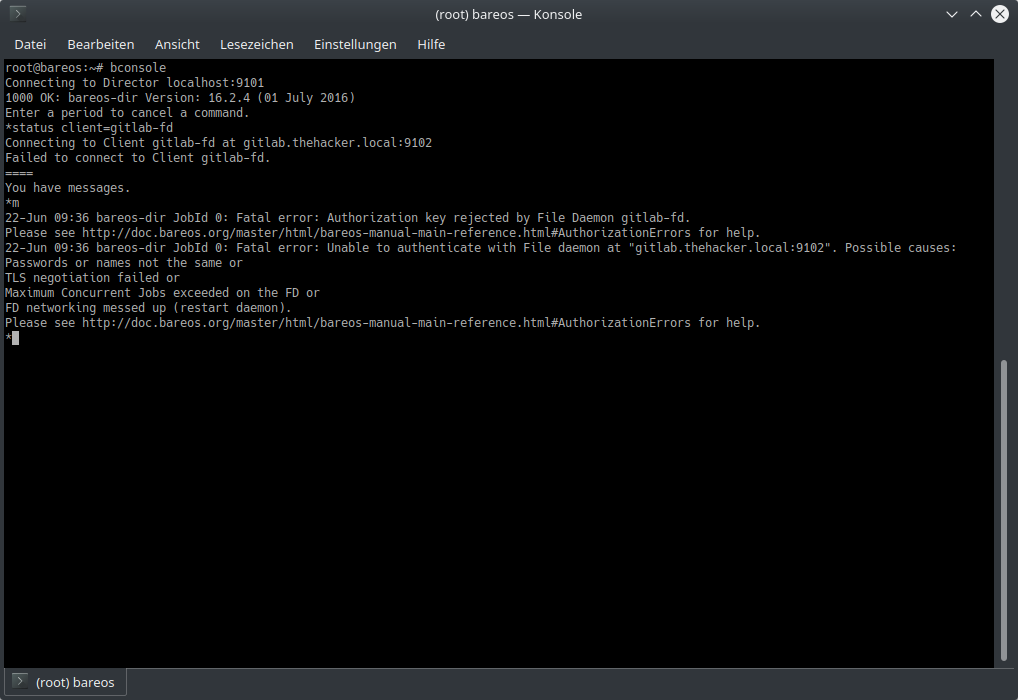Close the Konsole window

(1000, 14)
